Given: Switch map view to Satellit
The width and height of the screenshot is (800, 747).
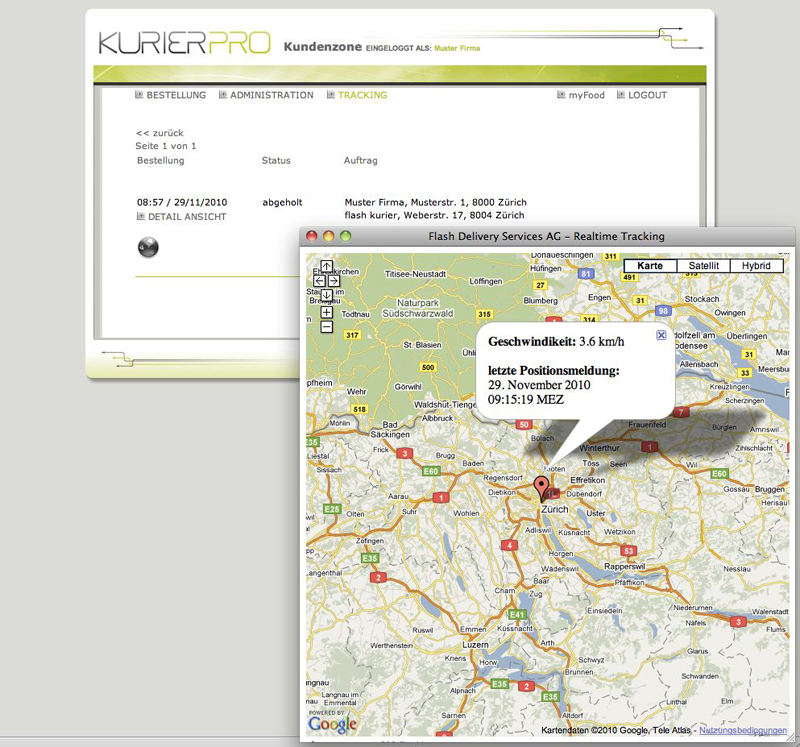Looking at the screenshot, I should (704, 266).
